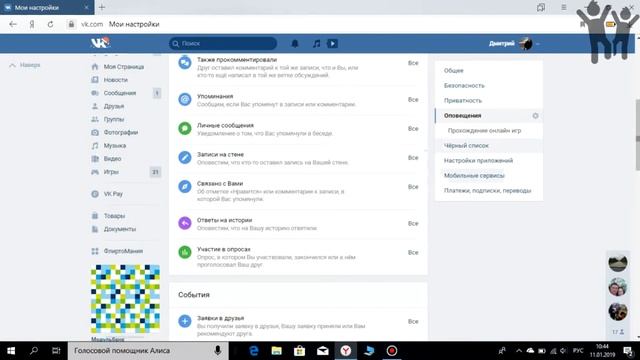Click the Yandex Browser taskbar icon
The width and height of the screenshot is (640, 360).
346,351
